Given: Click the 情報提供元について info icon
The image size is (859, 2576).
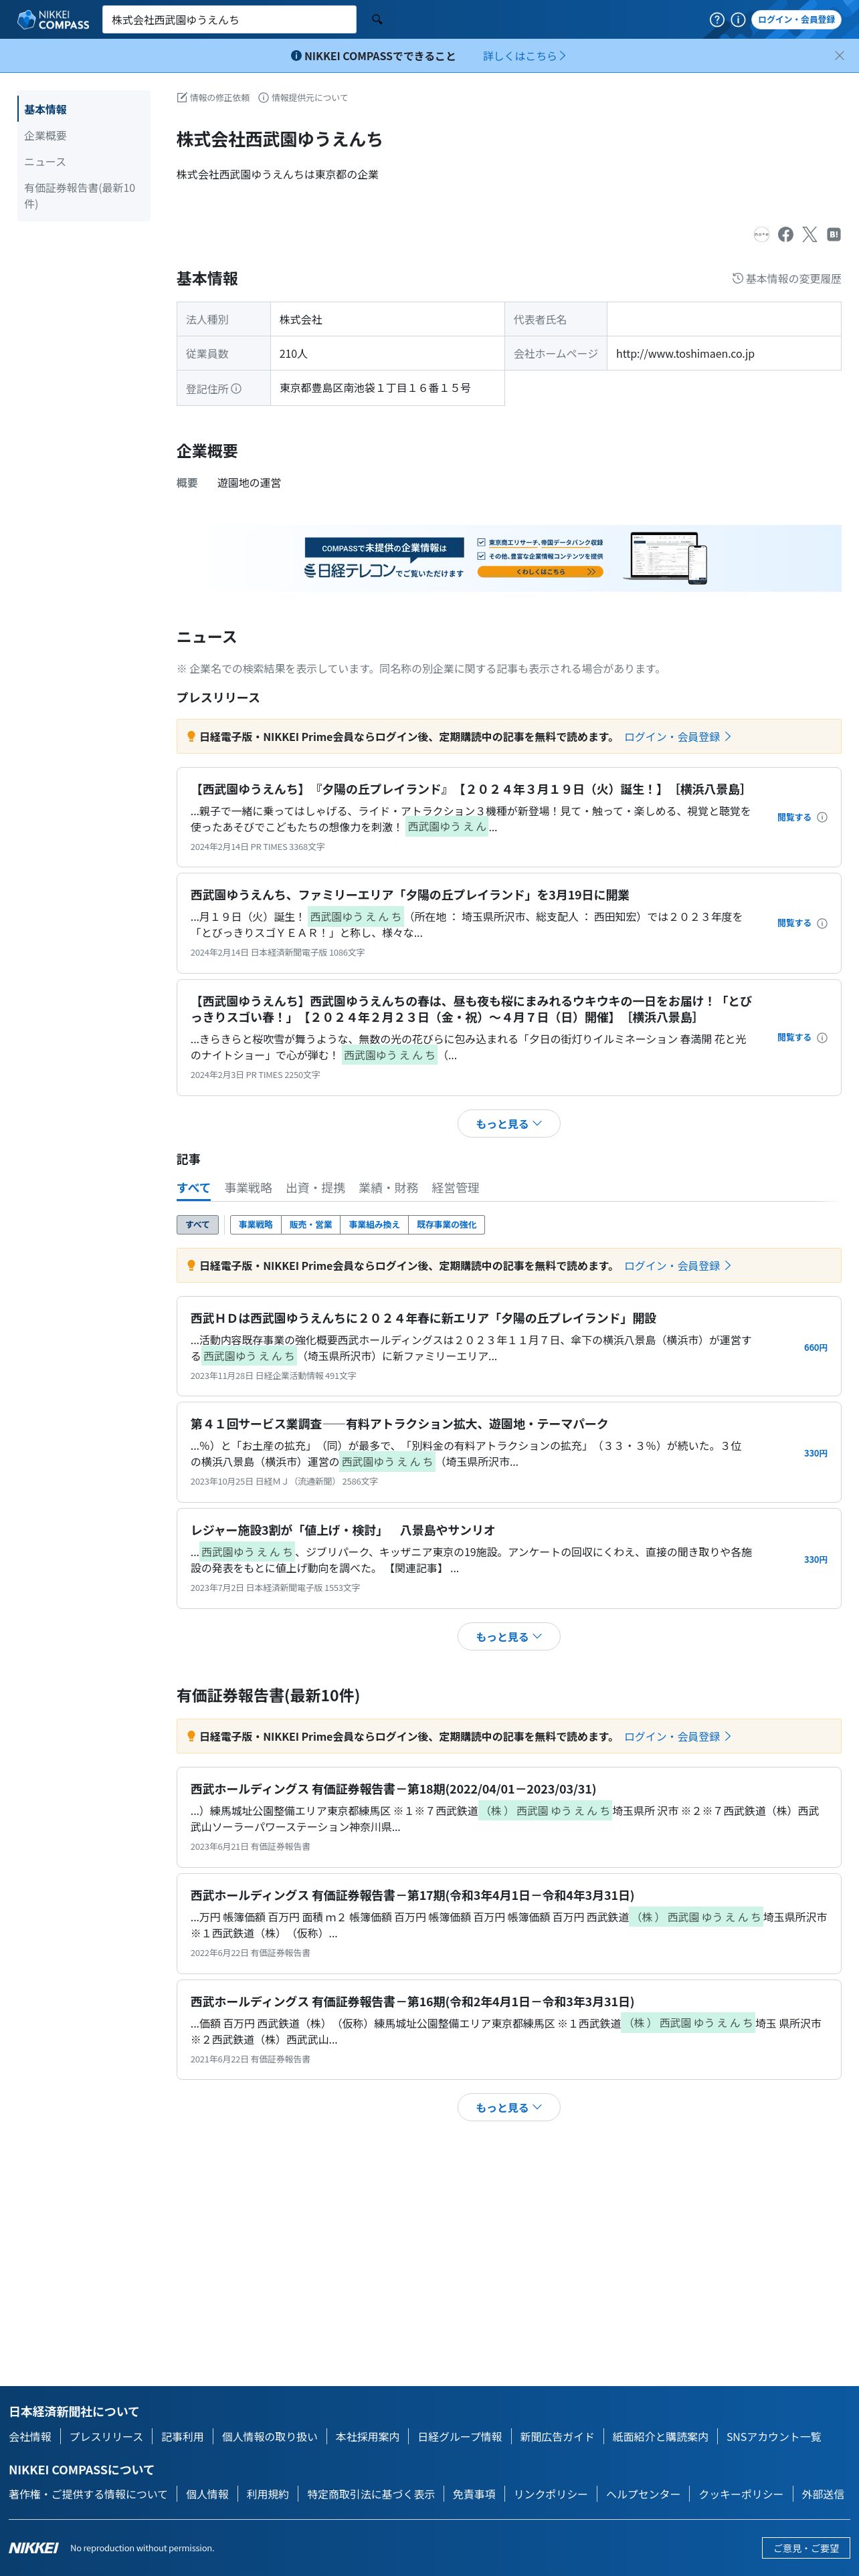Looking at the screenshot, I should click(264, 98).
